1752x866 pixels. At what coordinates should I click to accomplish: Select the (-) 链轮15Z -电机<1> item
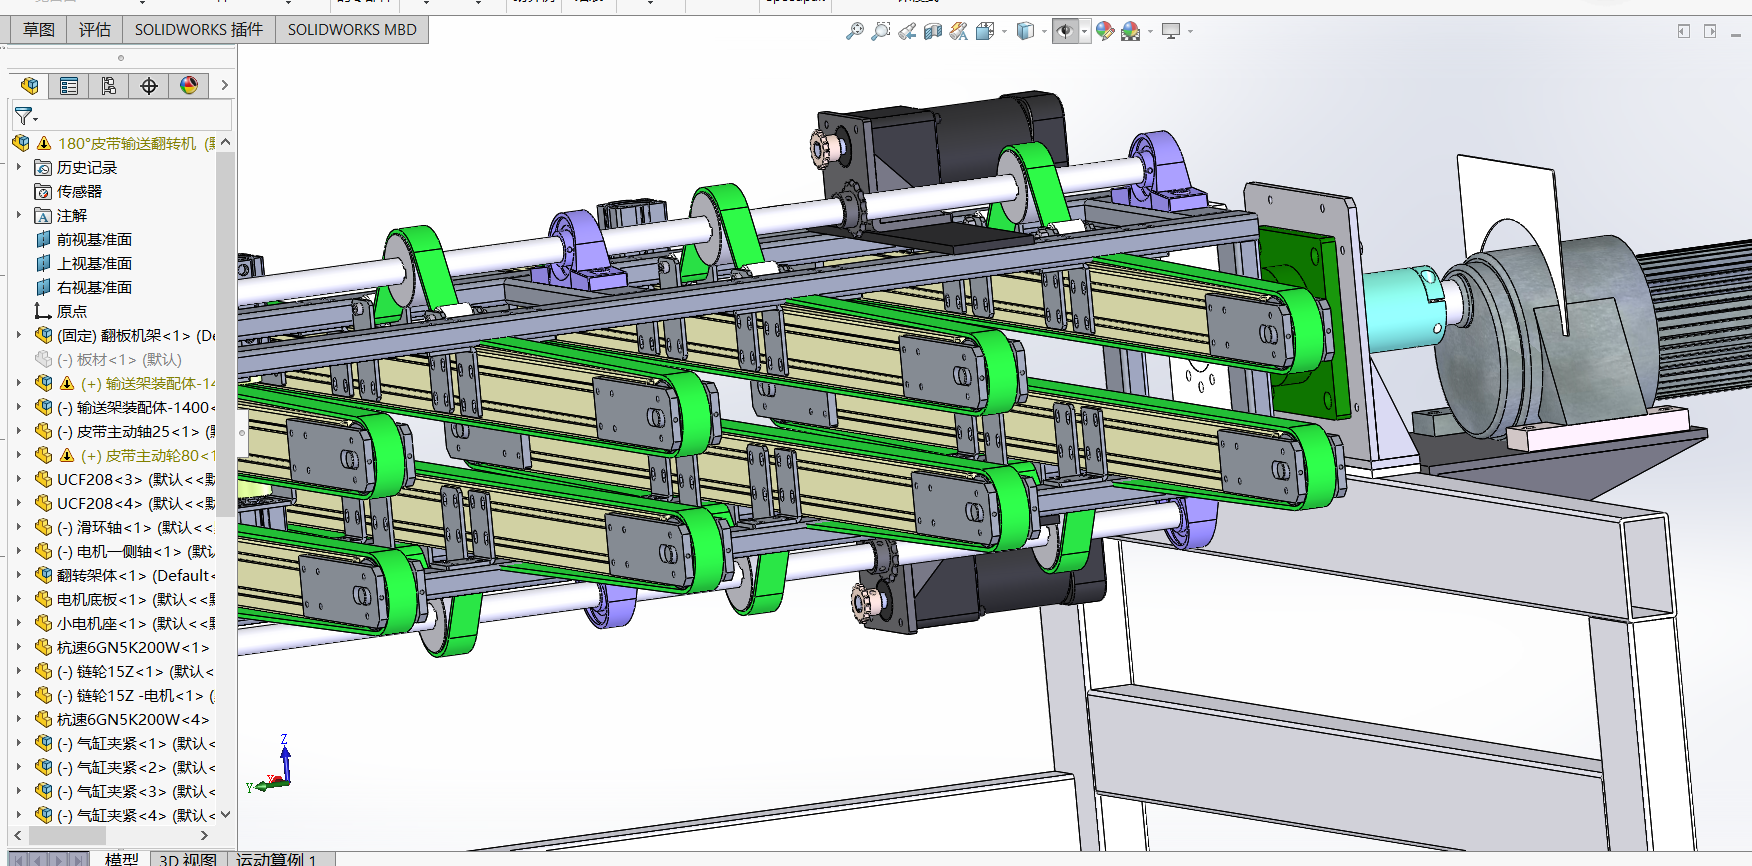coord(136,696)
